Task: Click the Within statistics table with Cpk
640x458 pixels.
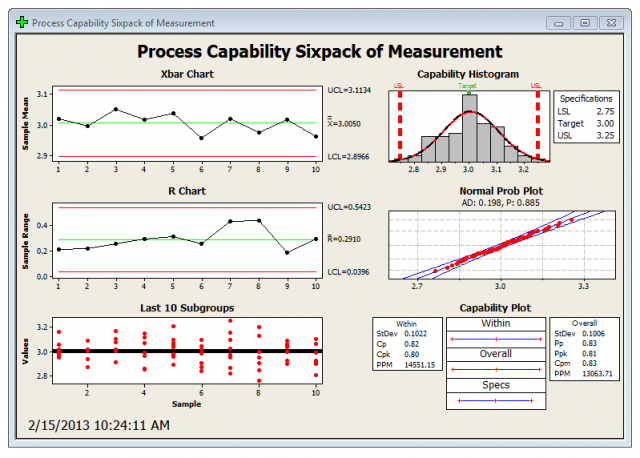Action: click(407, 346)
